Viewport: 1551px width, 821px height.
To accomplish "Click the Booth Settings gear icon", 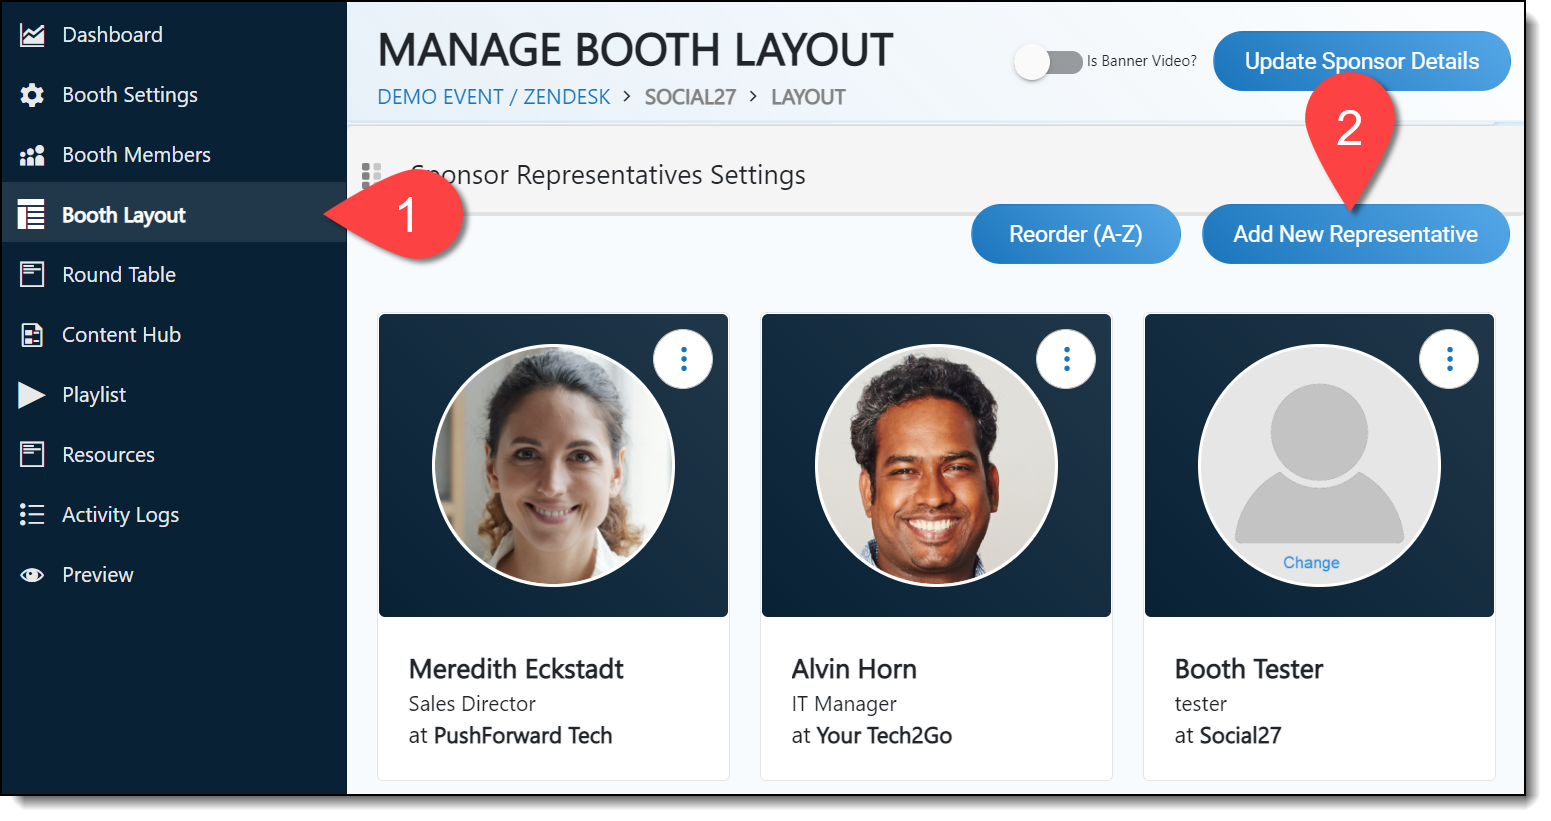I will (32, 95).
